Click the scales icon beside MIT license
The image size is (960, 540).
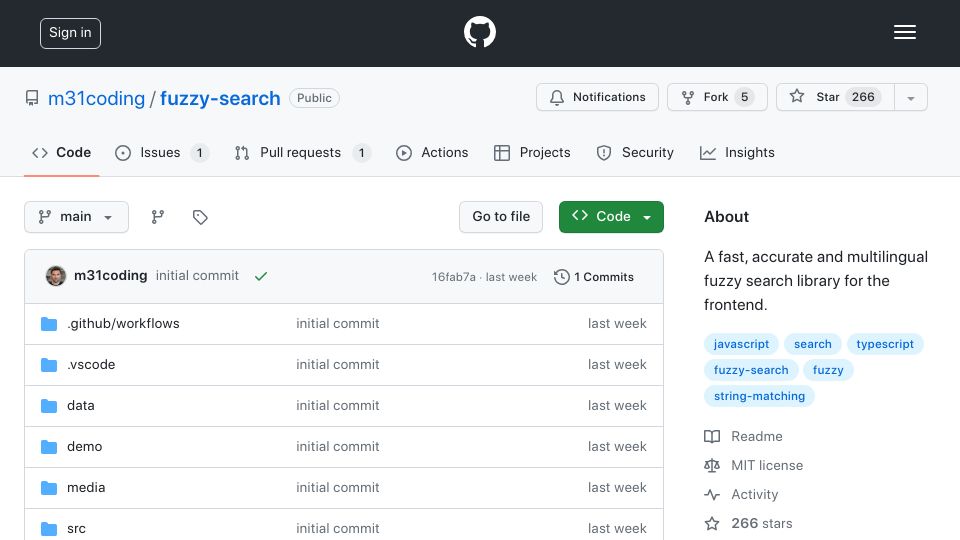712,466
